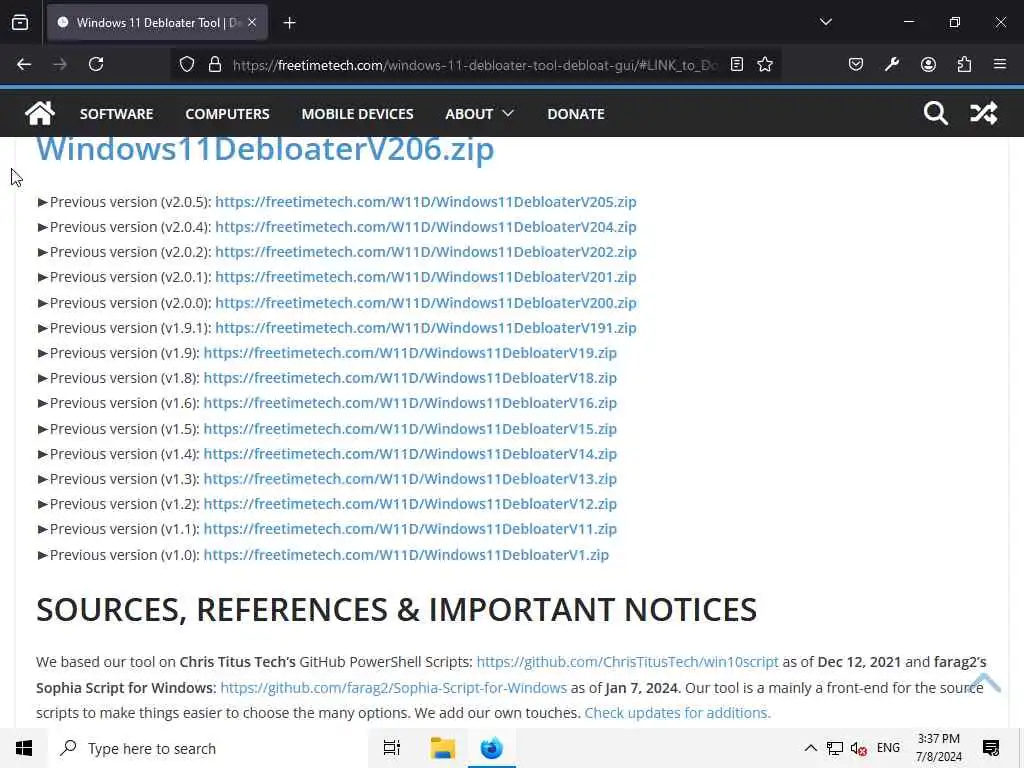Show hidden system tray icons
1024x768 pixels.
click(x=810, y=748)
